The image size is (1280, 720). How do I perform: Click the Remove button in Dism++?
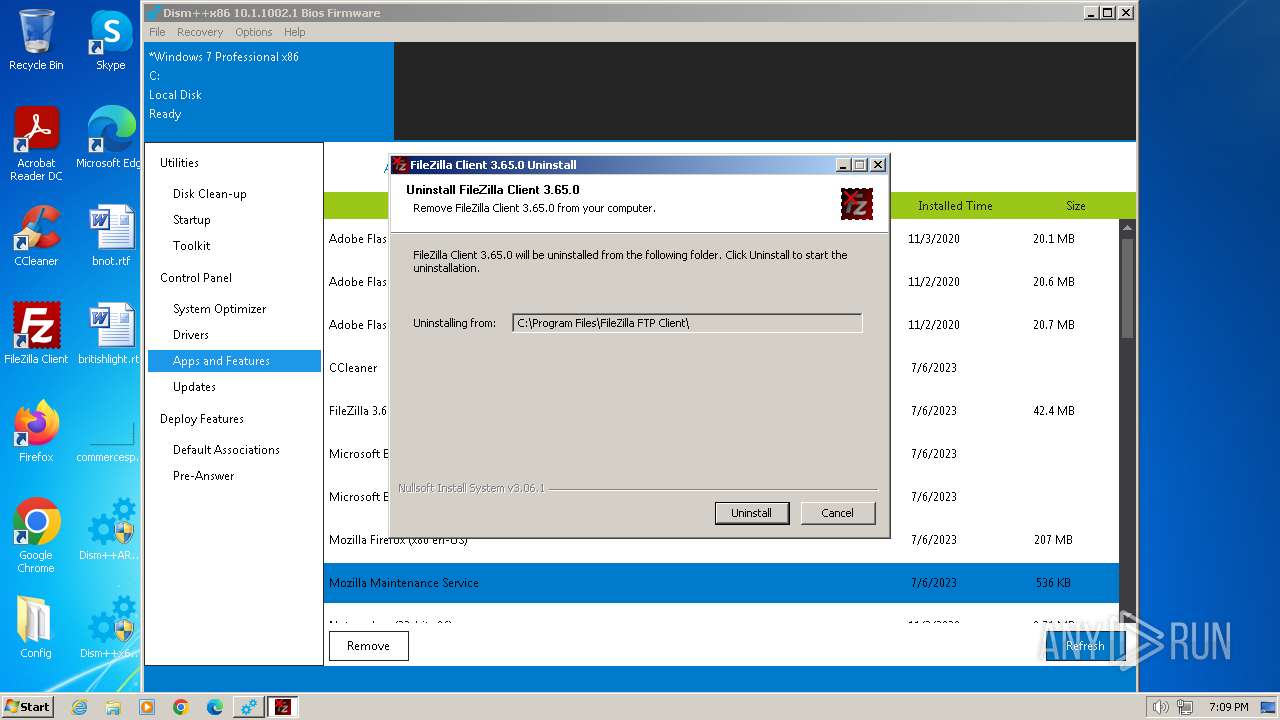click(368, 646)
